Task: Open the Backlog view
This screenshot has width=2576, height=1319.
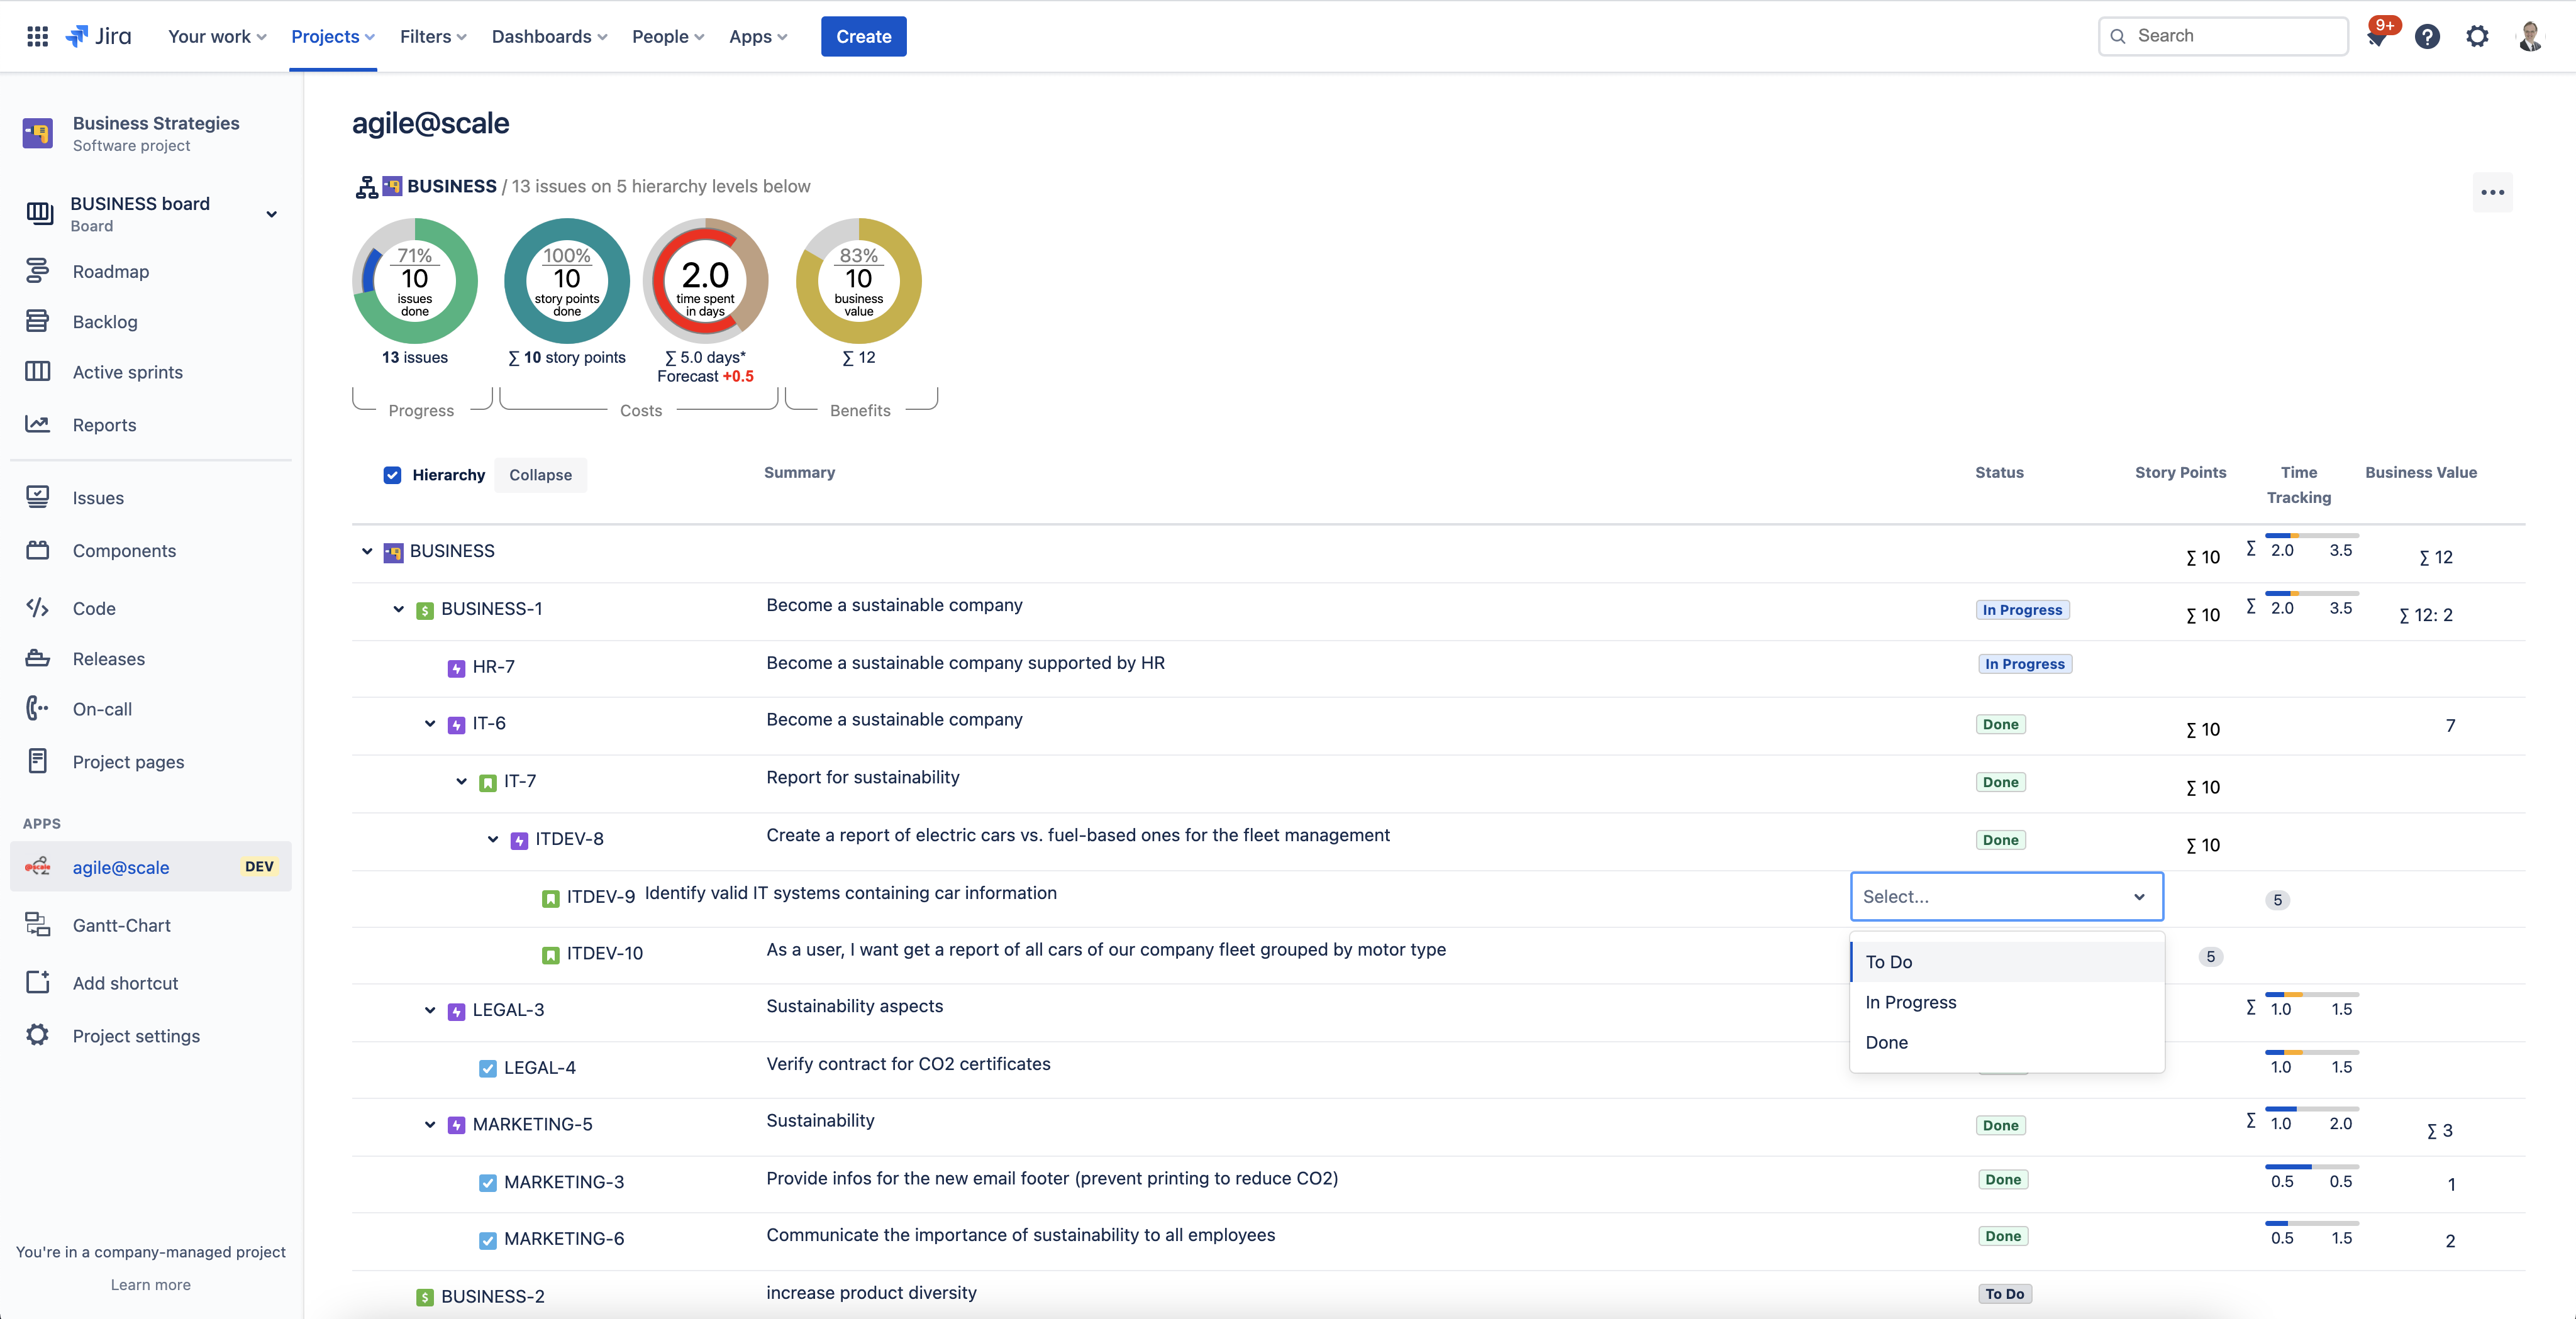Action: coord(104,321)
